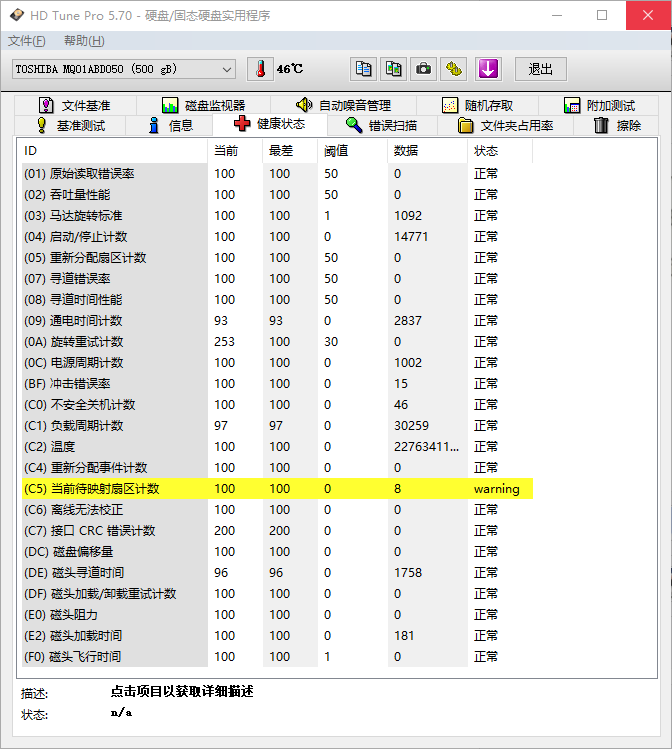This screenshot has height=749, width=672.
Task: Select the (E0) 磁头阻力 row
Action: coord(277,615)
